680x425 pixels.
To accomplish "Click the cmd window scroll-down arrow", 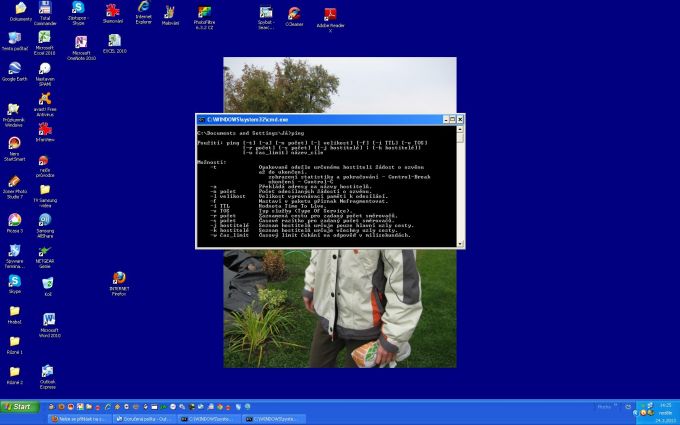I will pyautogui.click(x=460, y=244).
